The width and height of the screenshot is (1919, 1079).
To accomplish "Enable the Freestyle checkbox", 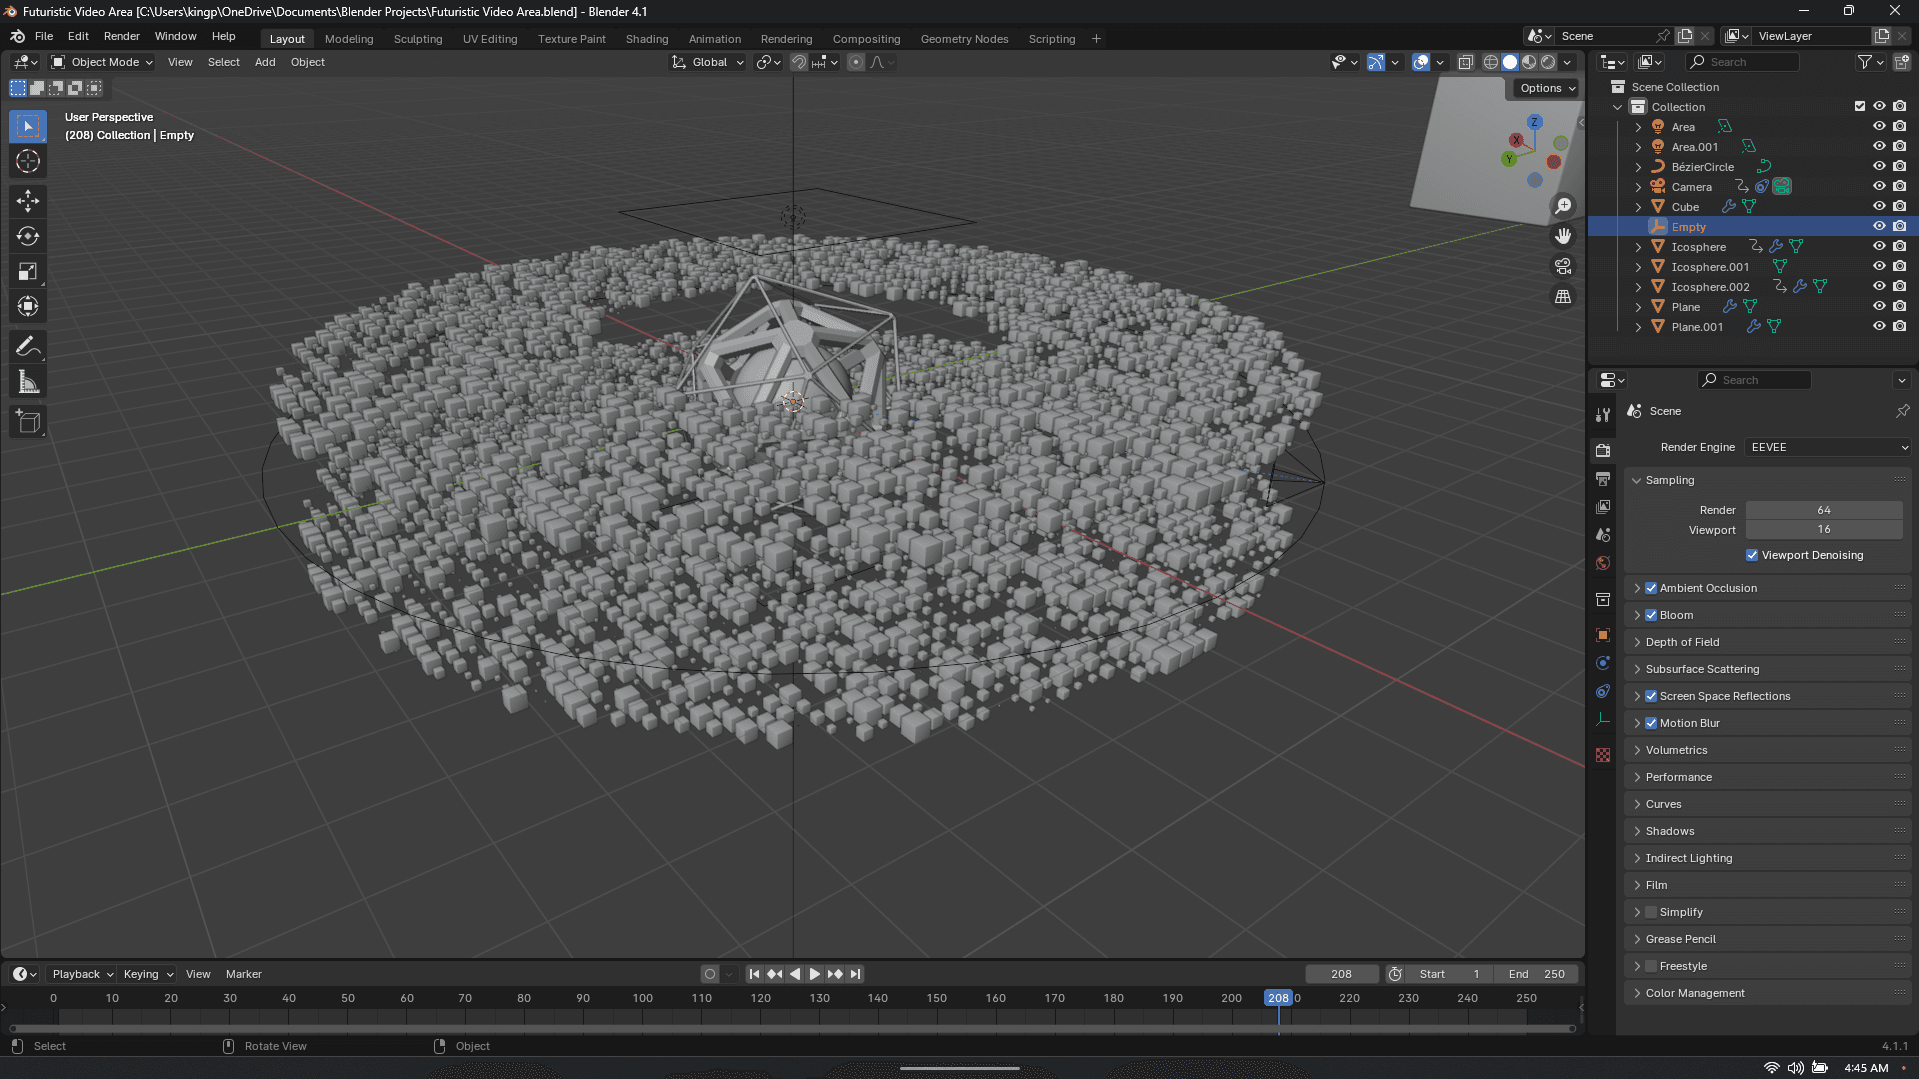I will click(x=1651, y=967).
